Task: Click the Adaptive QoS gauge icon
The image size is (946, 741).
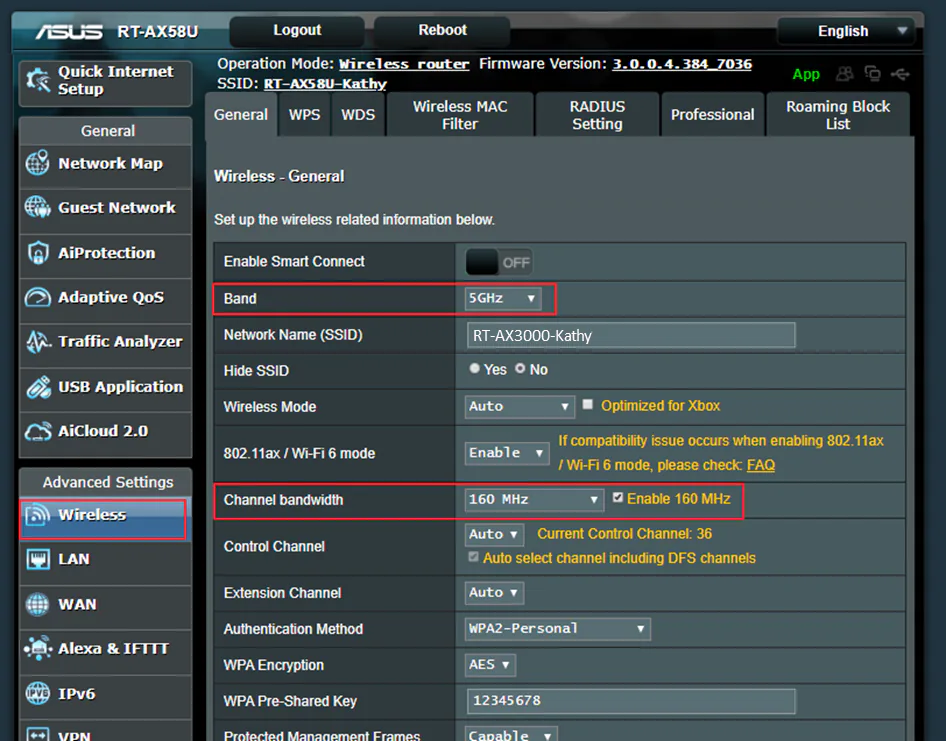Action: pos(37,297)
